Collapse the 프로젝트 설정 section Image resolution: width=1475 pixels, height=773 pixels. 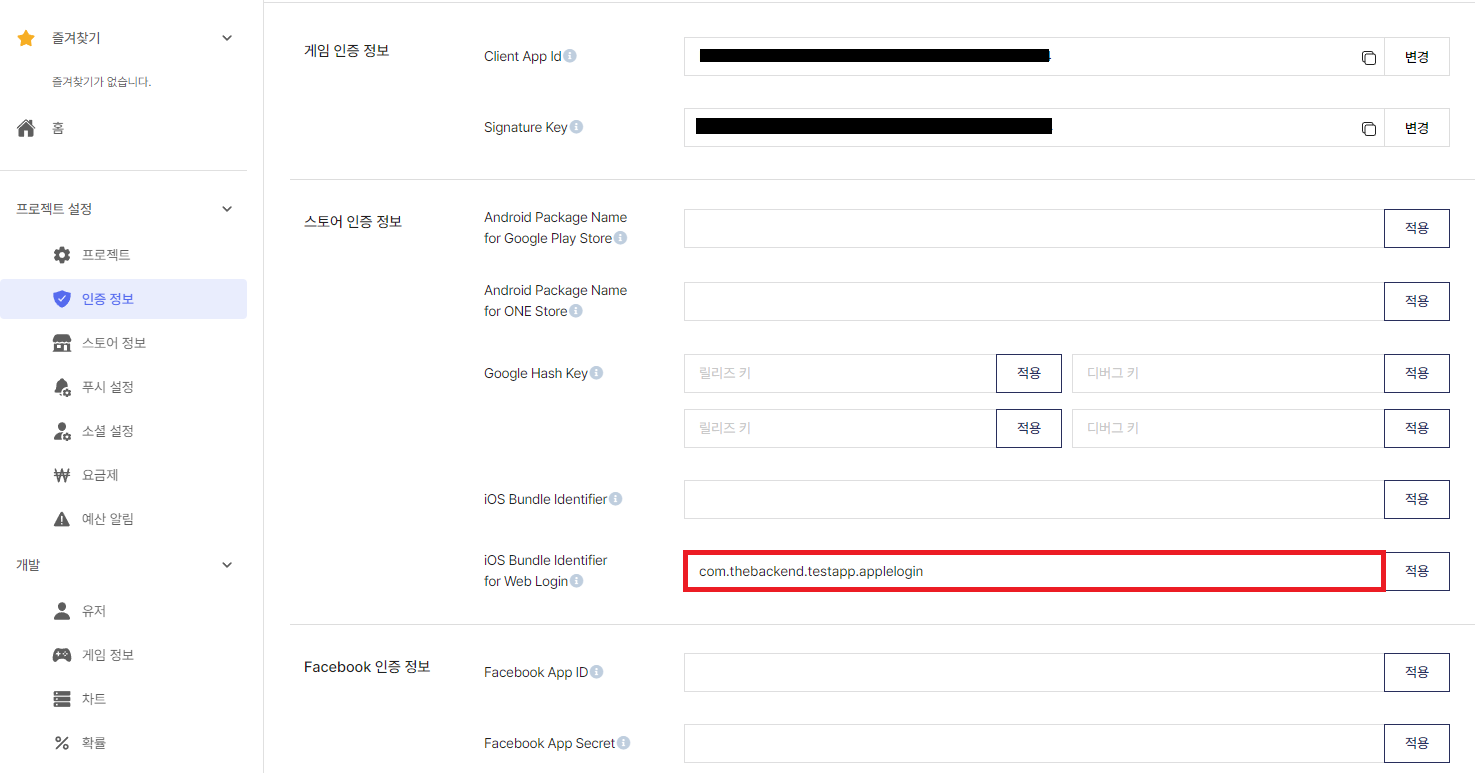click(x=227, y=209)
